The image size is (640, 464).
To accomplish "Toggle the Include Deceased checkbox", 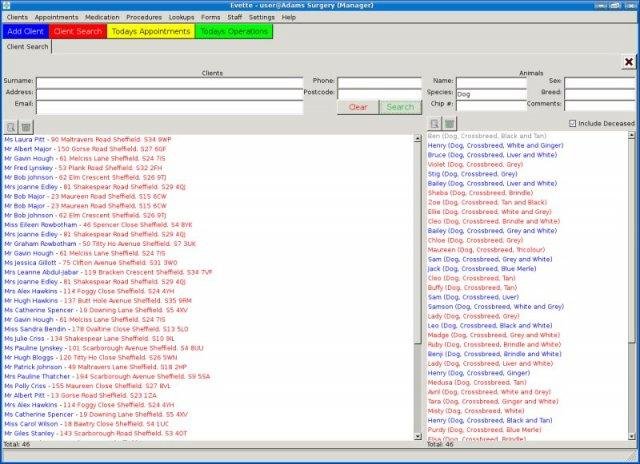I will [572, 123].
